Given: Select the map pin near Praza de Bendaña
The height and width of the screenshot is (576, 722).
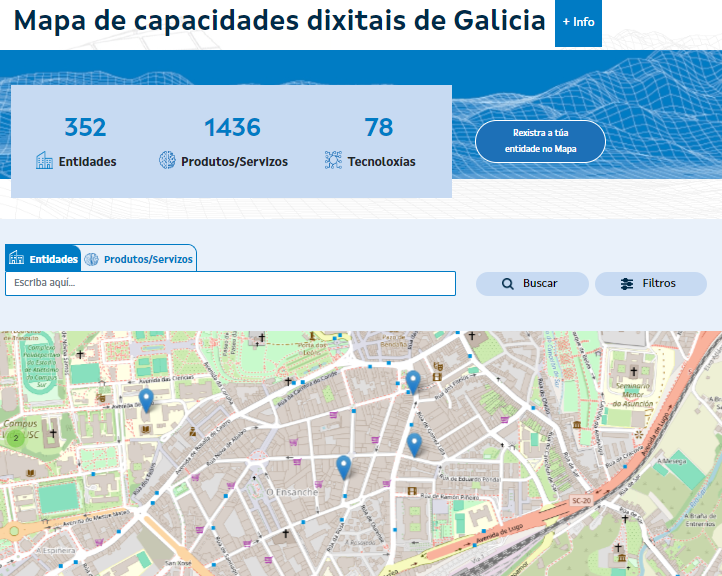Looking at the screenshot, I should point(413,383).
